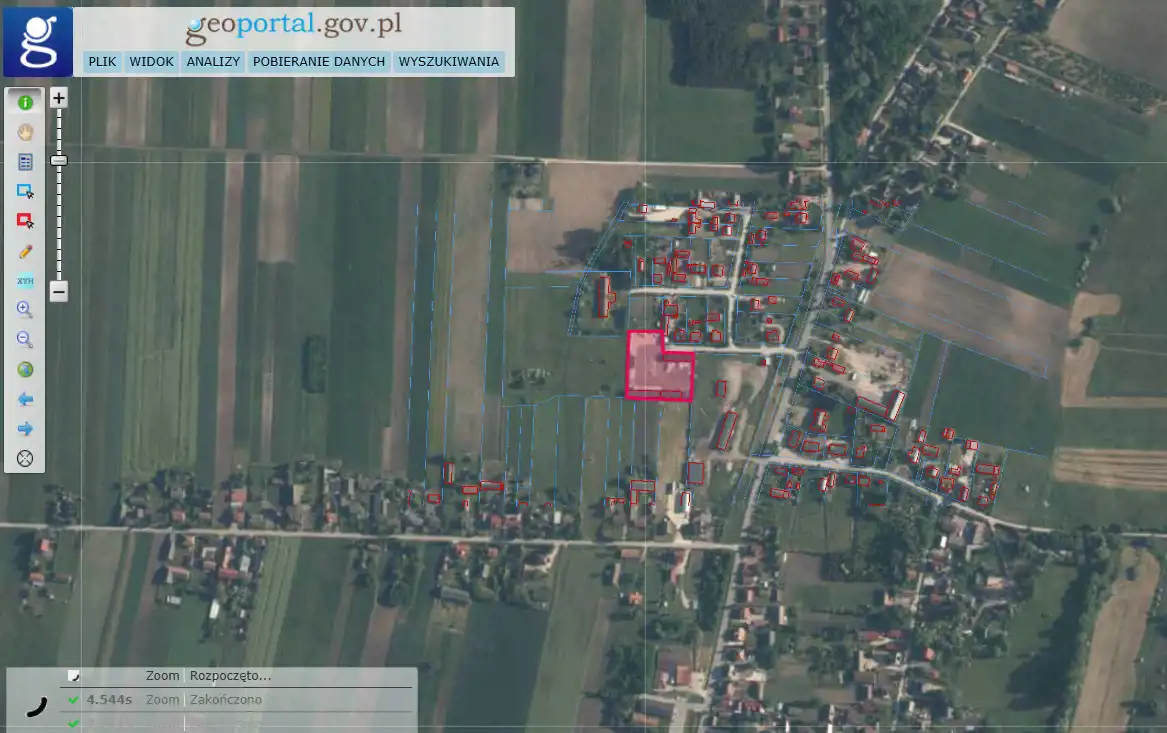Image resolution: width=1167 pixels, height=733 pixels.
Task: Expand the POBIERANIE DANYCH menu
Action: pos(319,62)
